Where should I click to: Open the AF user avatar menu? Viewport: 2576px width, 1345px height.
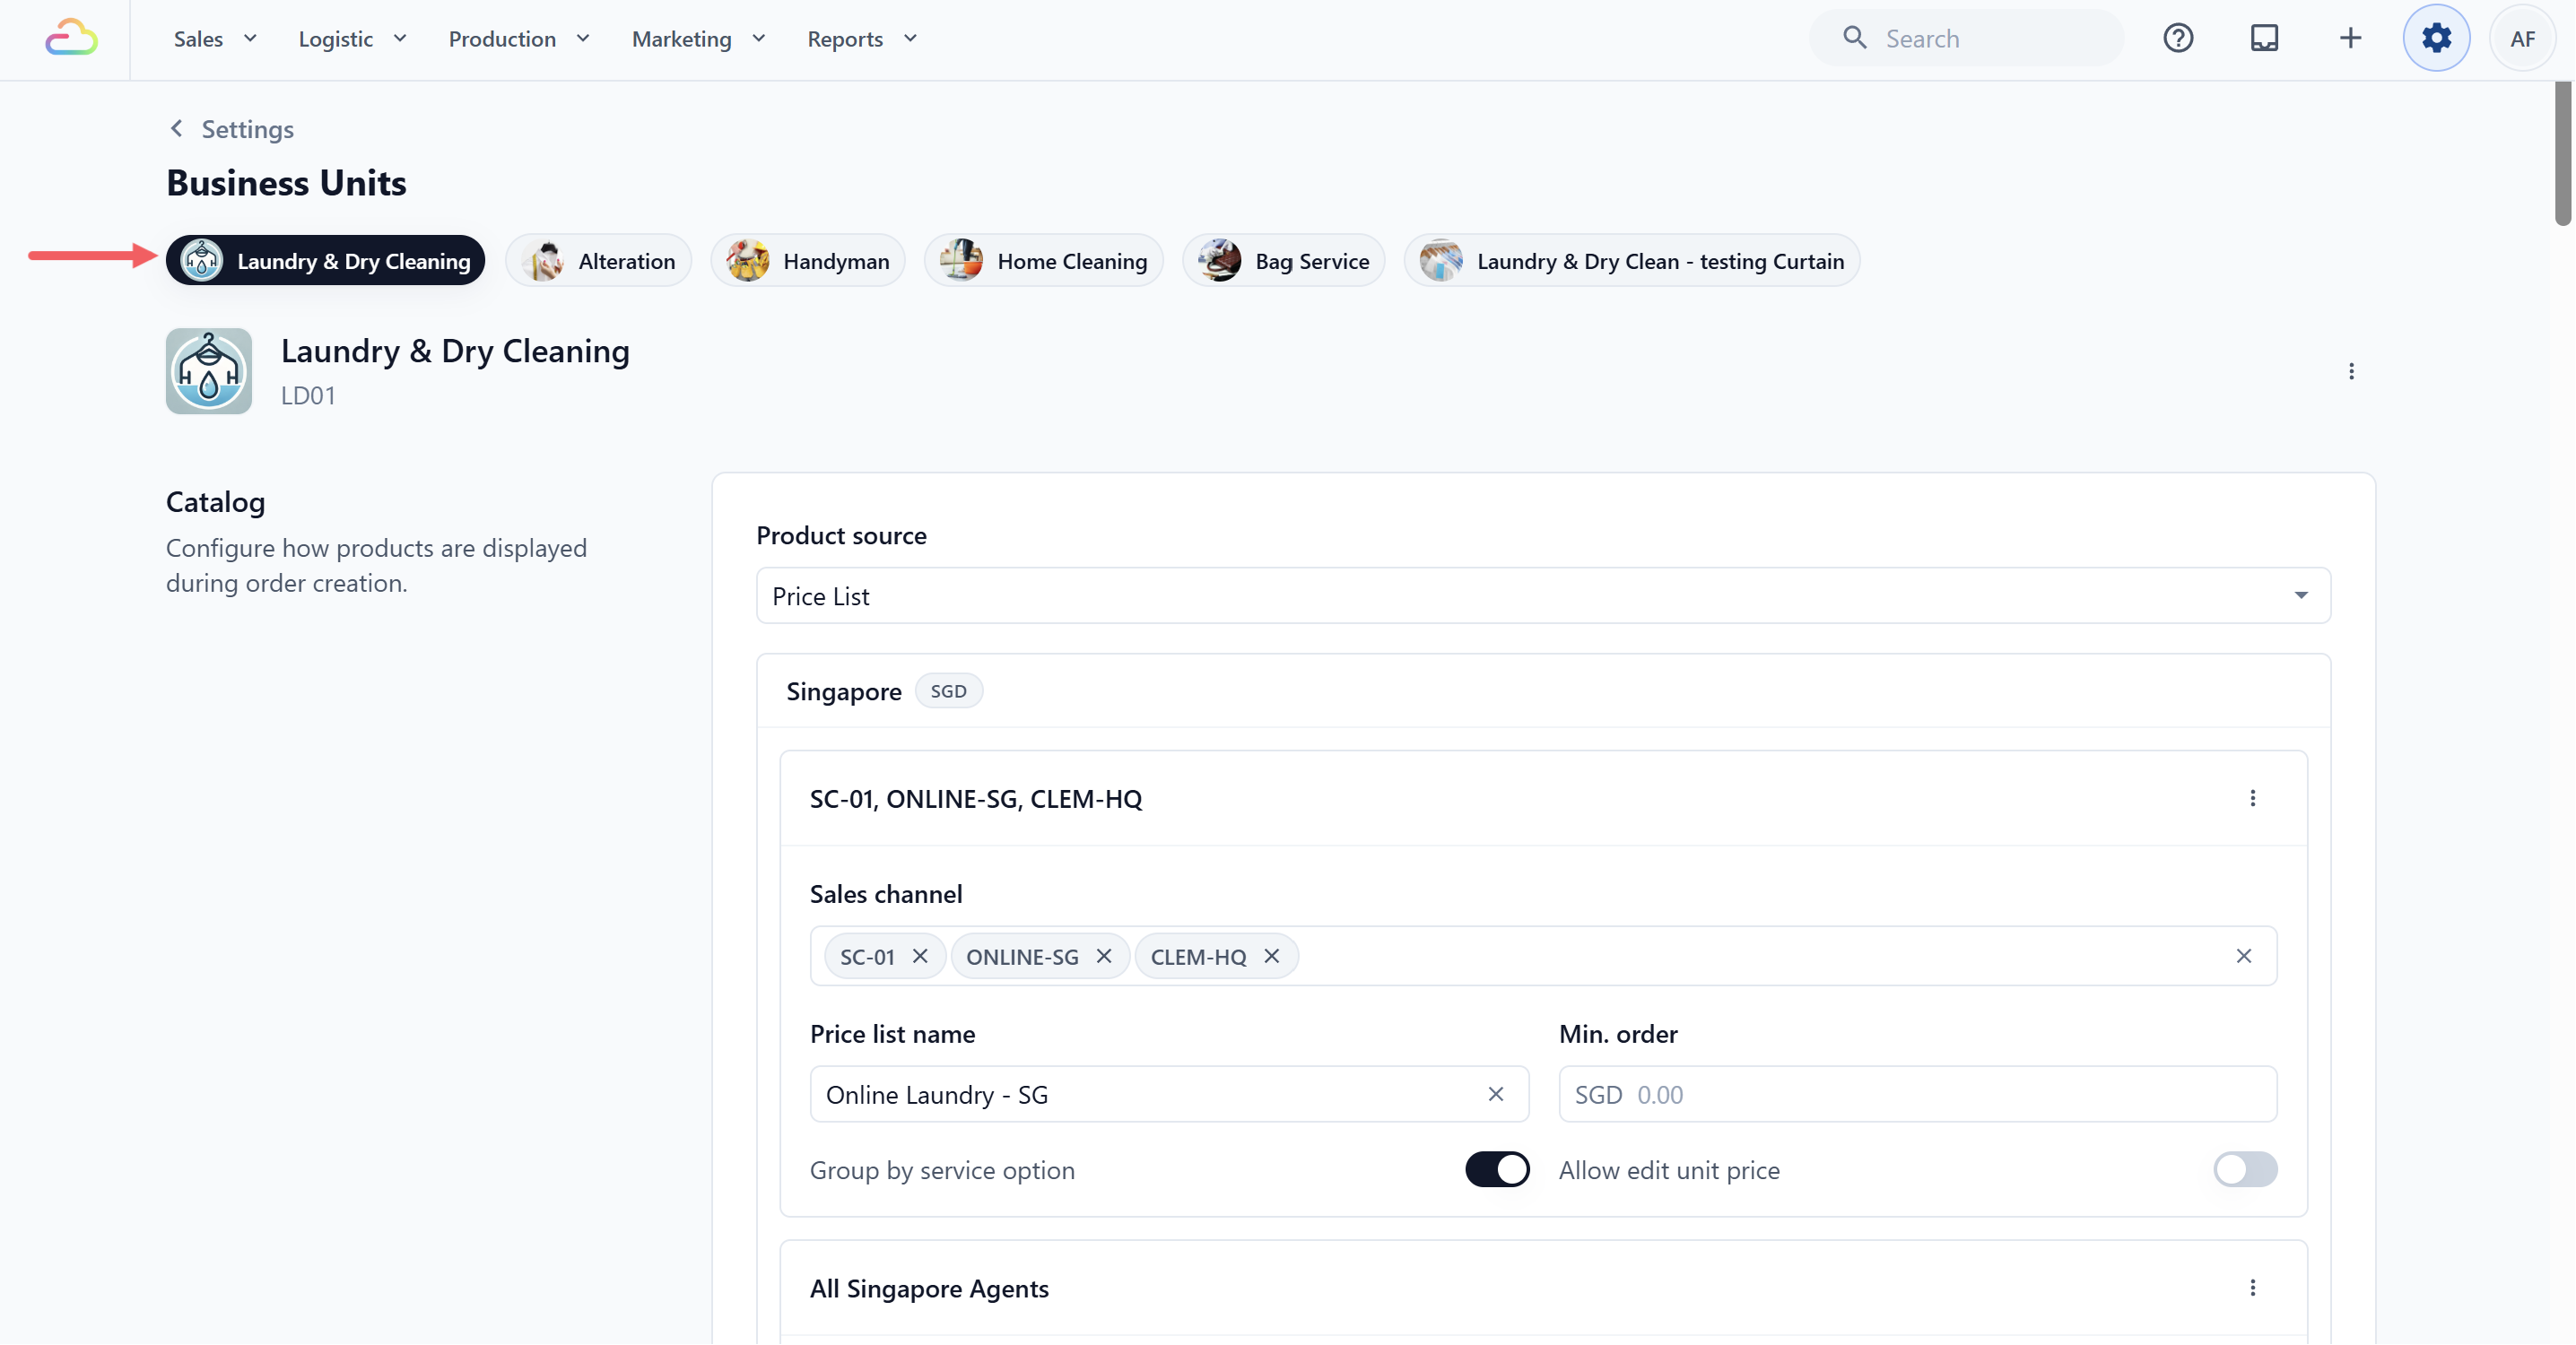(x=2522, y=38)
